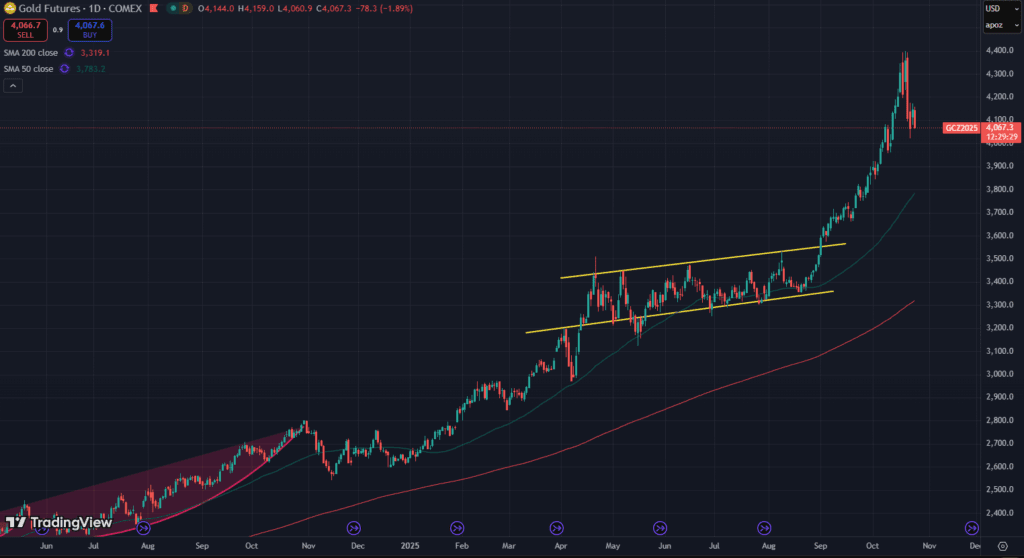
Task: Click contract rollover icon near Dec 2024
Action: (x=352, y=527)
